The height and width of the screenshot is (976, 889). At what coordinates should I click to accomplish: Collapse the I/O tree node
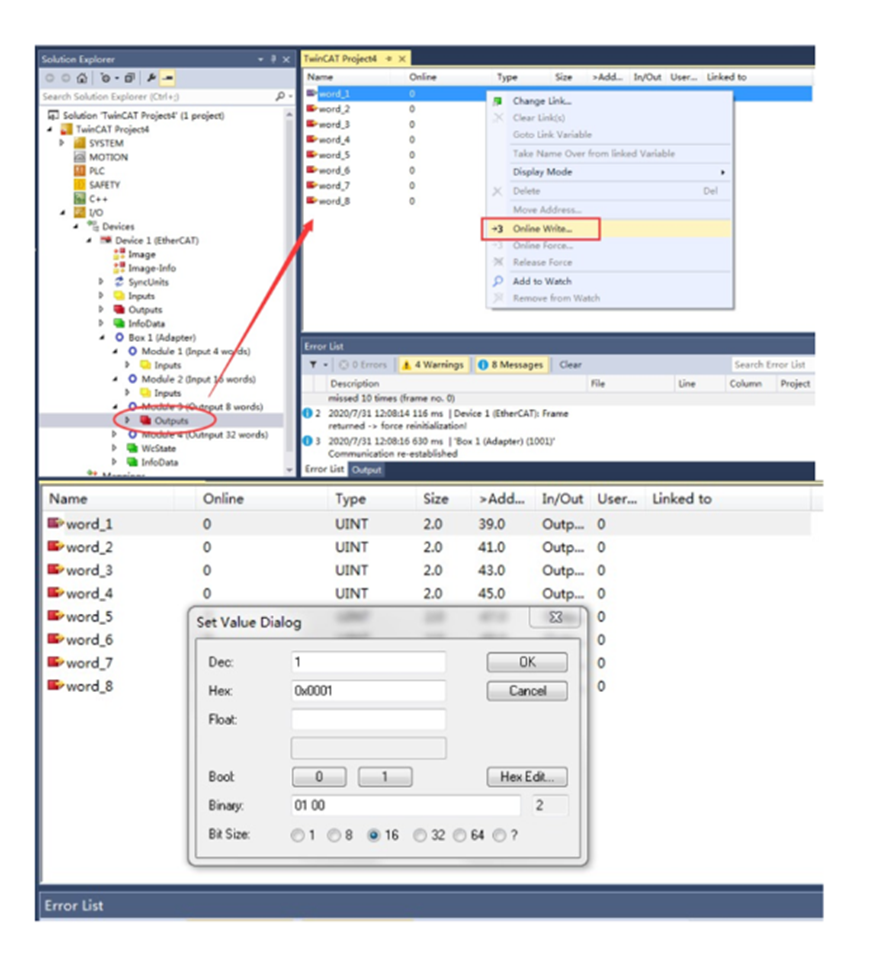pos(62,213)
